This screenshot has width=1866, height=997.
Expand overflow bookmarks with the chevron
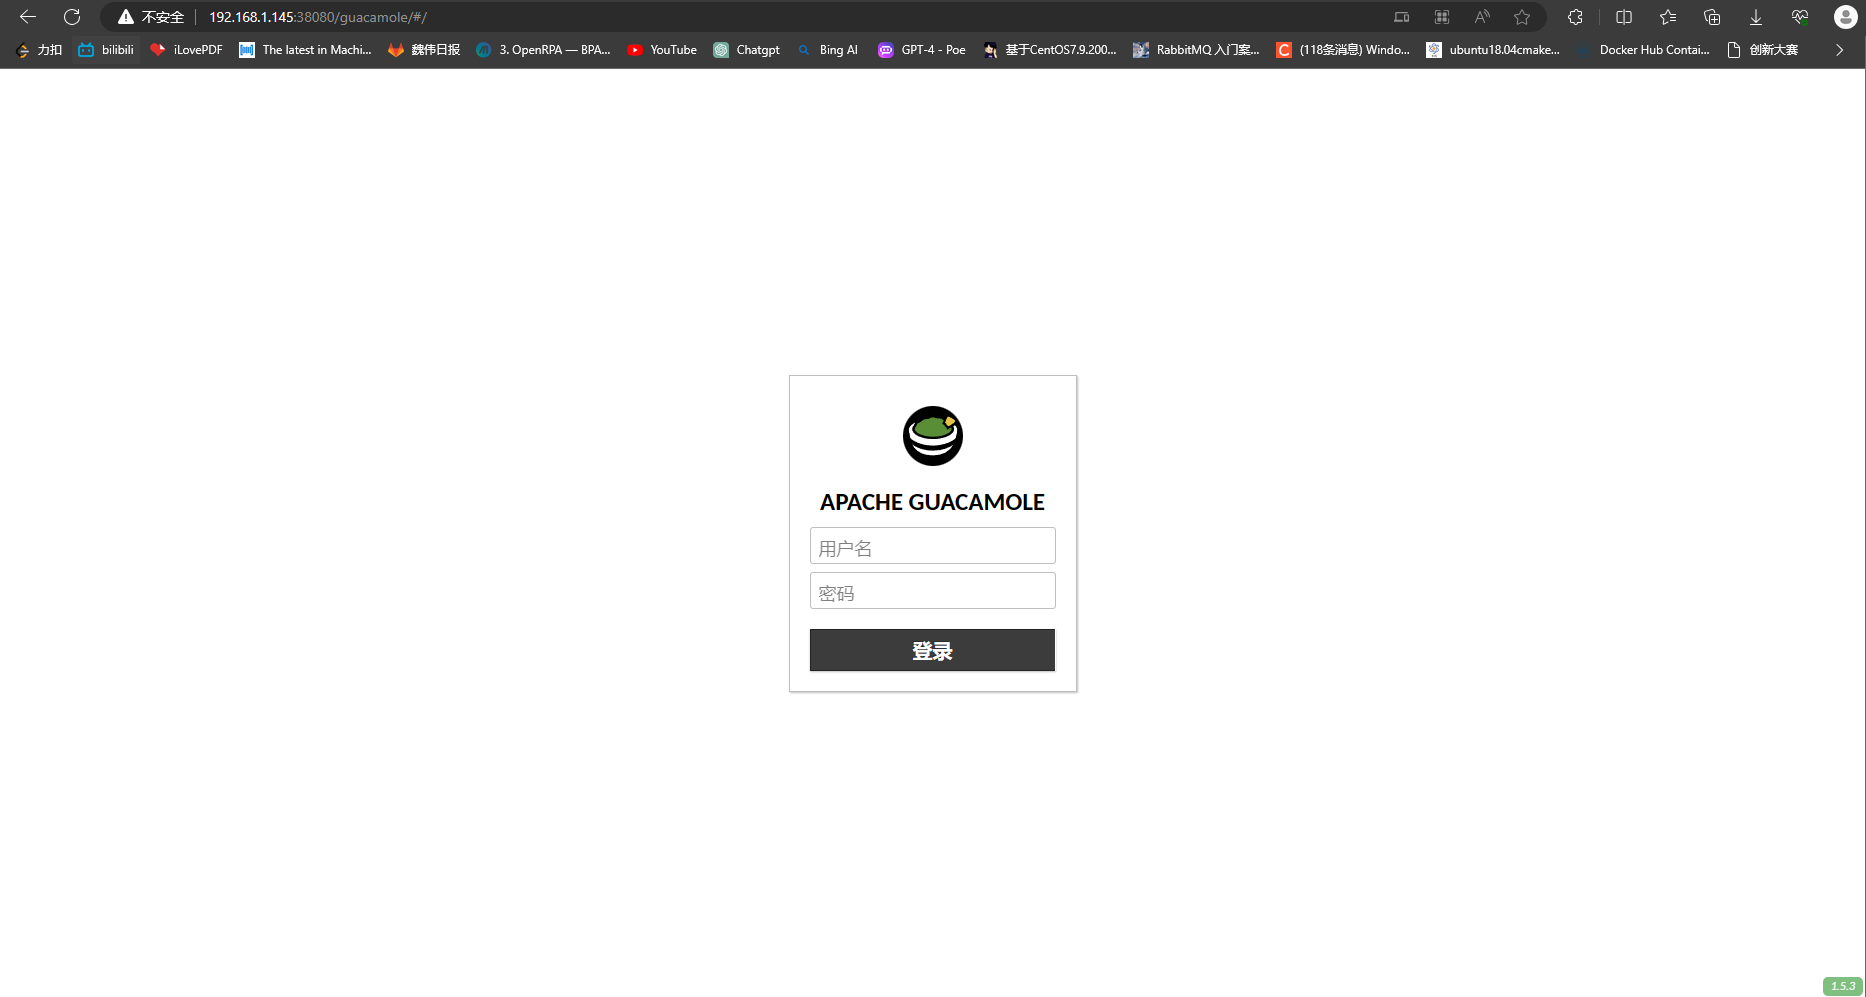(x=1839, y=49)
